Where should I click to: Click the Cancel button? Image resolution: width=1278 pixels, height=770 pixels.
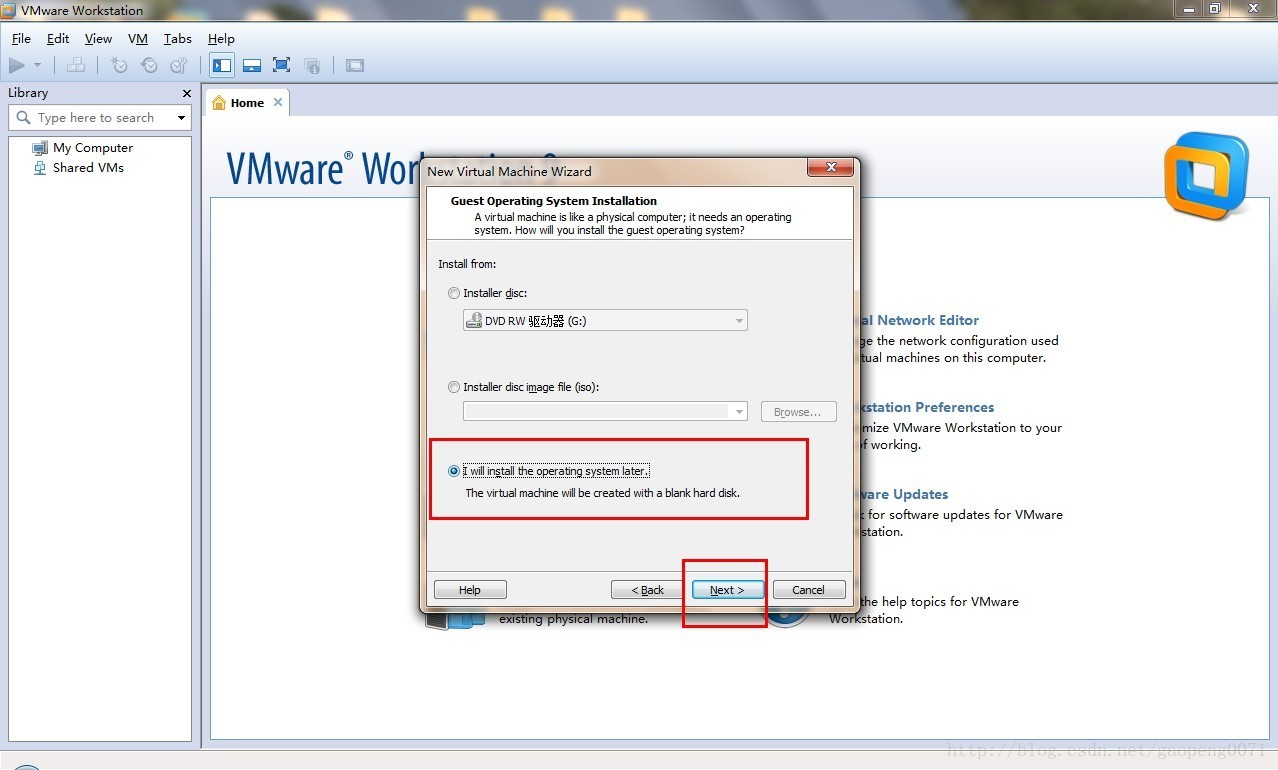pos(809,590)
